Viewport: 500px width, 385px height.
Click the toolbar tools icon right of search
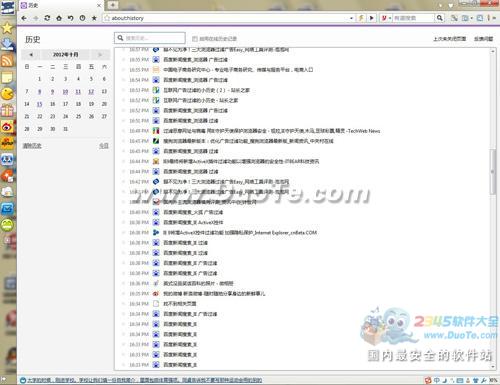[x=454, y=18]
